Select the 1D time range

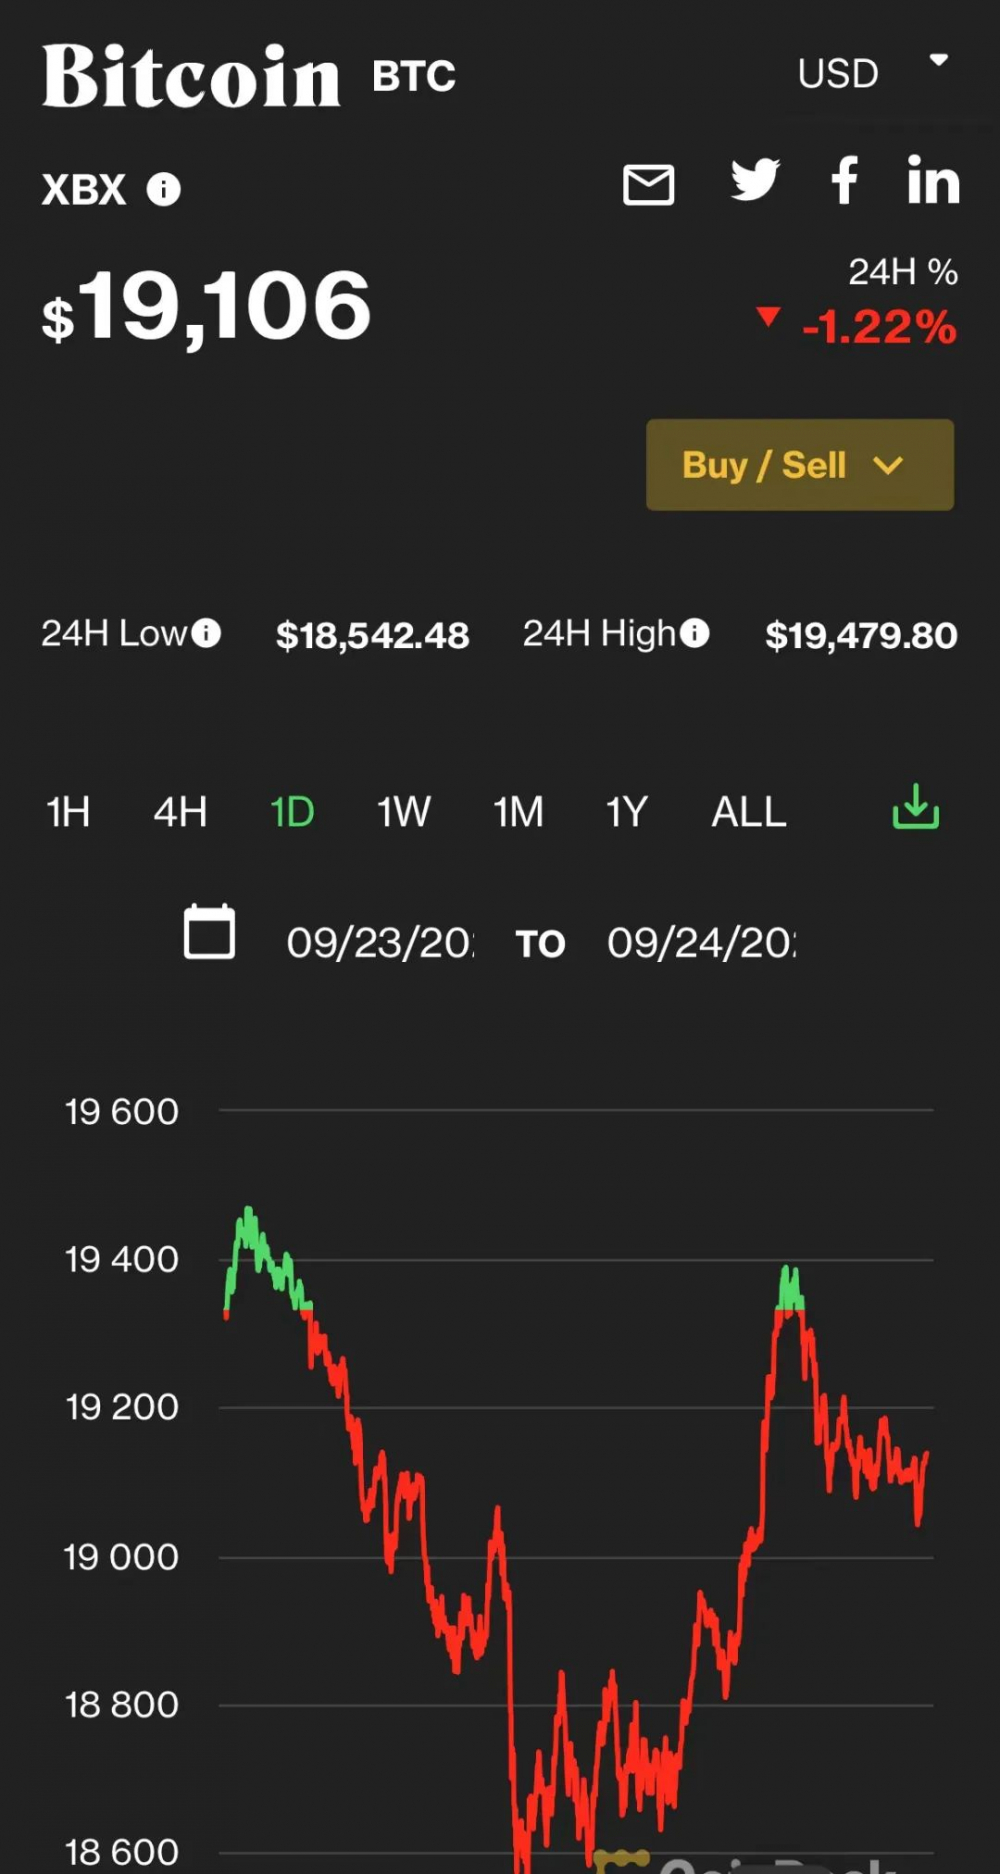[x=292, y=812]
